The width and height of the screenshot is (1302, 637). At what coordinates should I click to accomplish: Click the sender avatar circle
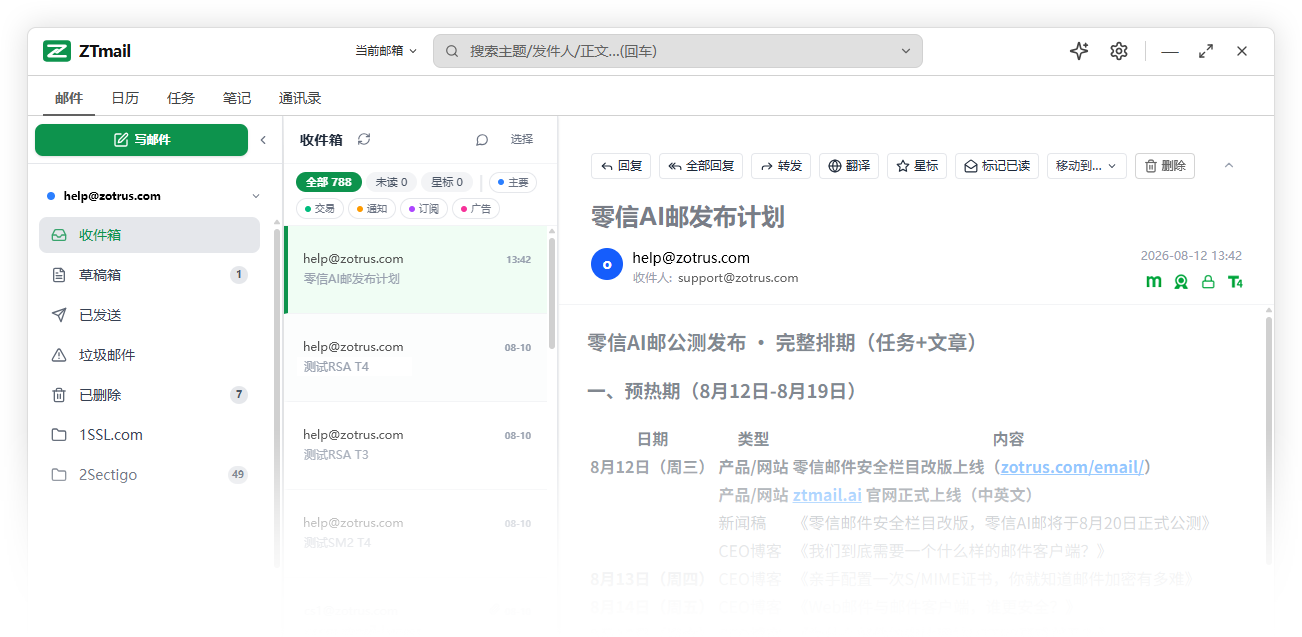point(607,264)
